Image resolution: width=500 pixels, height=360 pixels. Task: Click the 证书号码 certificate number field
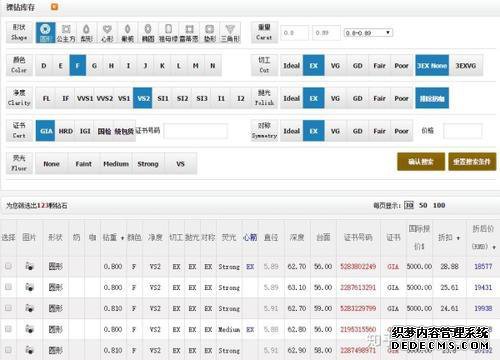196,131
